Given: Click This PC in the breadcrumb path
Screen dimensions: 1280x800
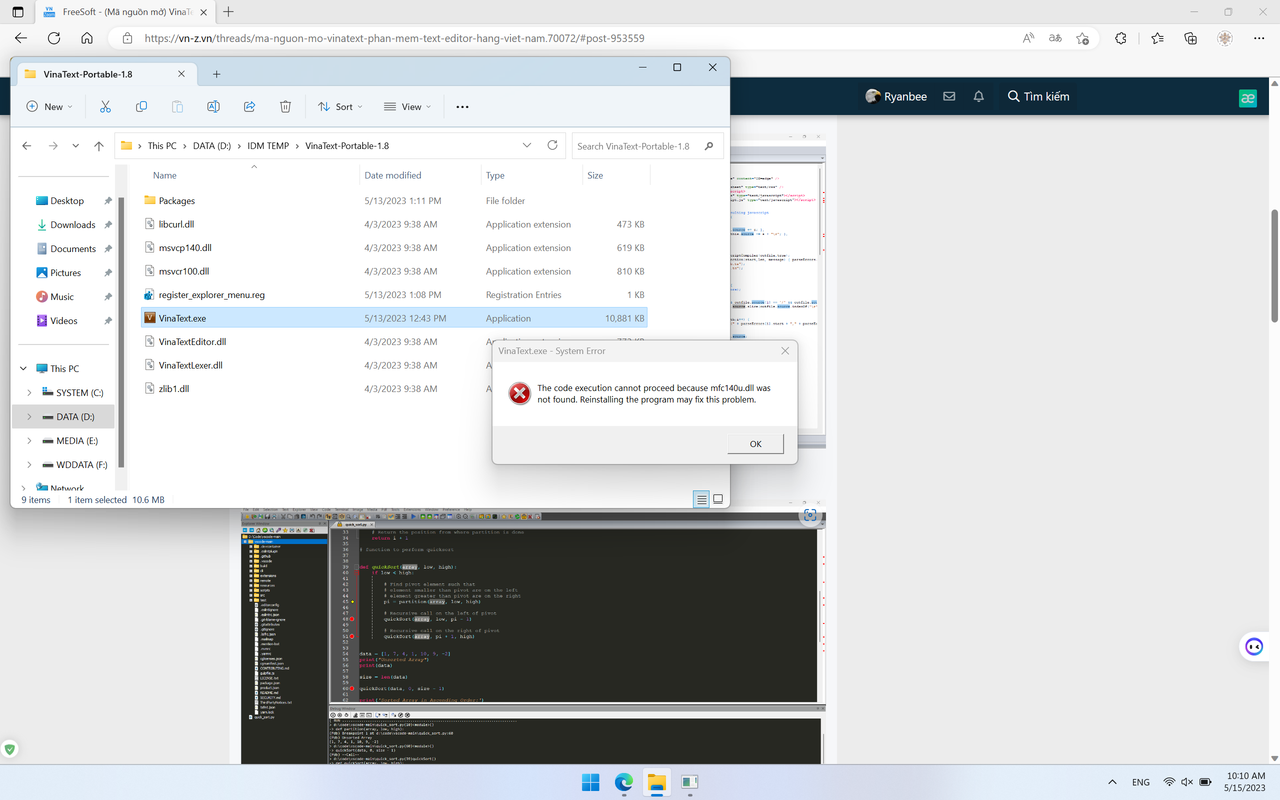Looking at the screenshot, I should (x=162, y=145).
